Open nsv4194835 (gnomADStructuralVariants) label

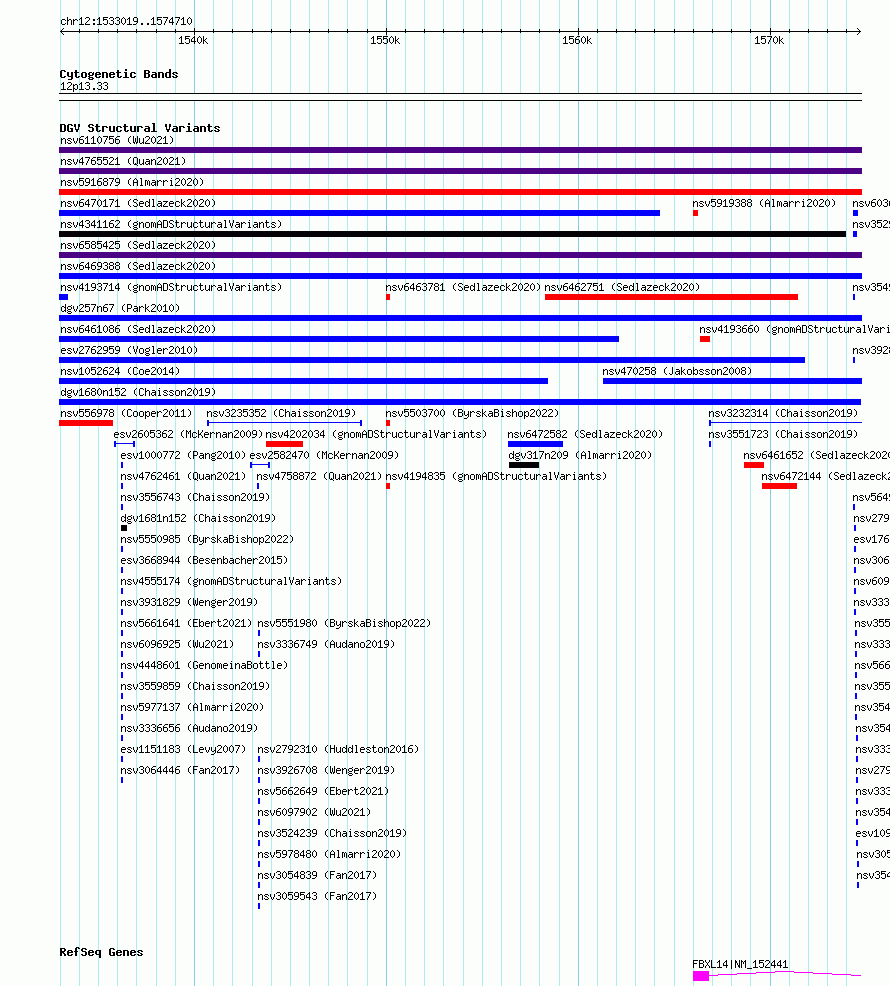tap(496, 476)
